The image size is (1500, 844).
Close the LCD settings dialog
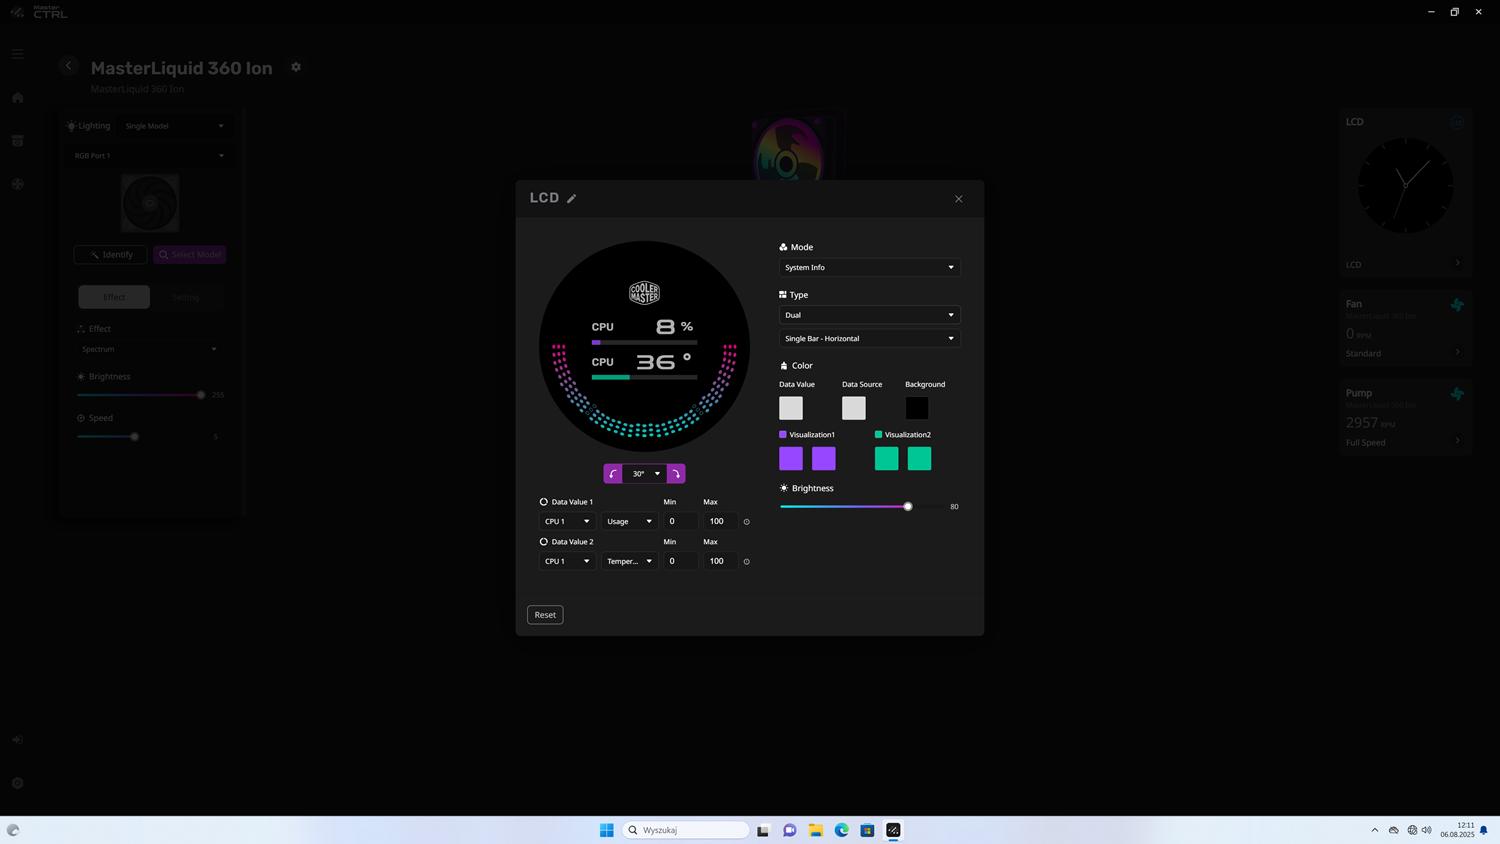958,199
